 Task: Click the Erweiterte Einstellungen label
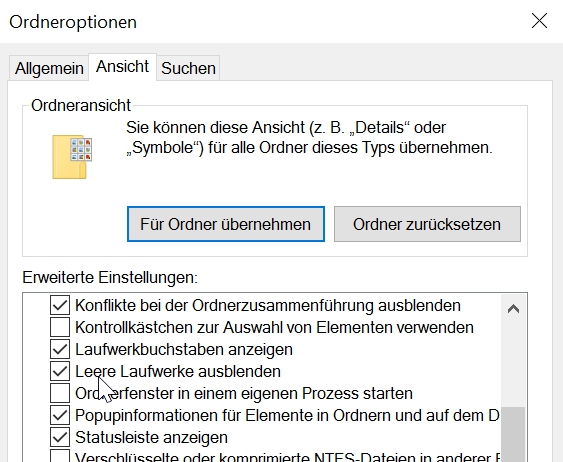(110, 277)
